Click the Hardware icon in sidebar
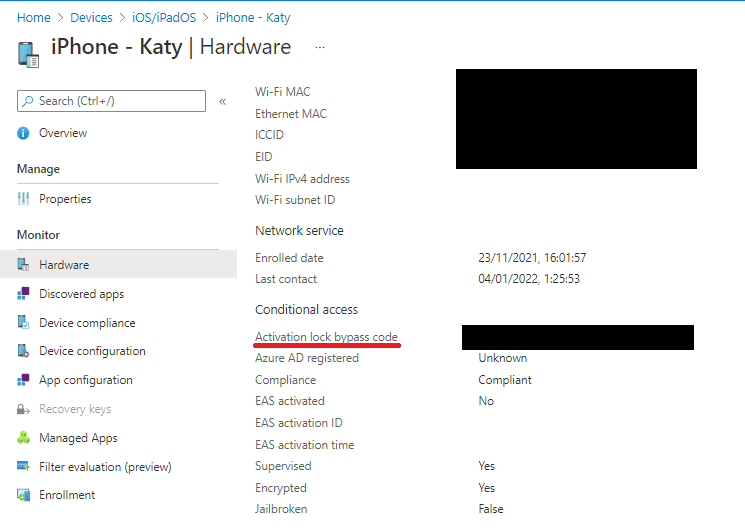 click(x=23, y=265)
